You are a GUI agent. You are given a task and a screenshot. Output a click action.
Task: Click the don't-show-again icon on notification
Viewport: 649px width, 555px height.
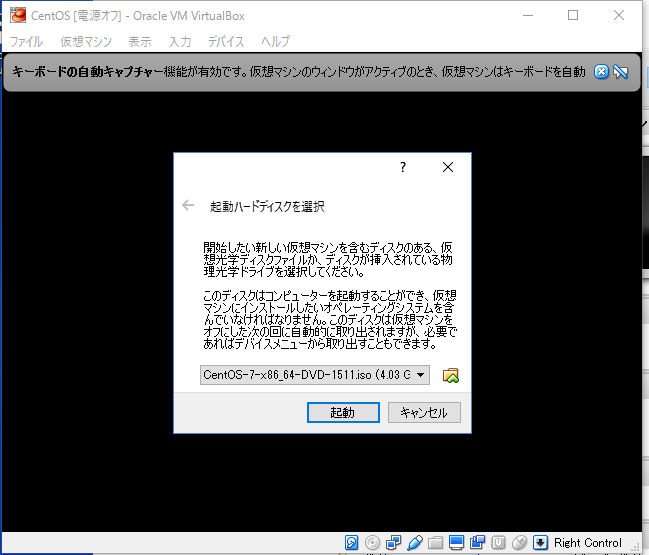(620, 72)
